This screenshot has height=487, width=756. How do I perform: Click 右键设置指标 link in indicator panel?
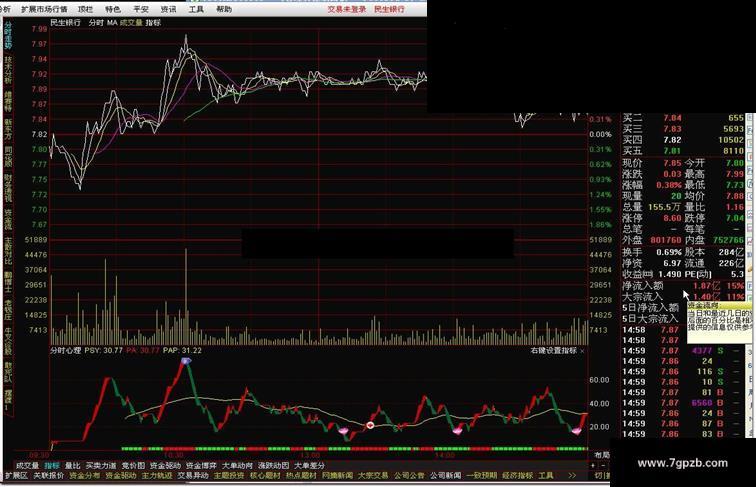coord(554,351)
